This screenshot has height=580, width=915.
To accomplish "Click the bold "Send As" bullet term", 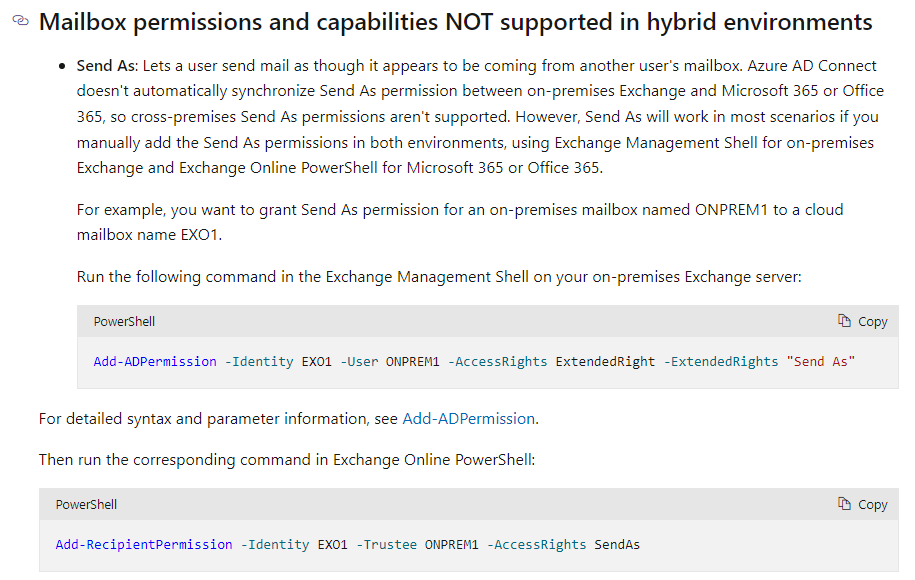I will tap(106, 66).
